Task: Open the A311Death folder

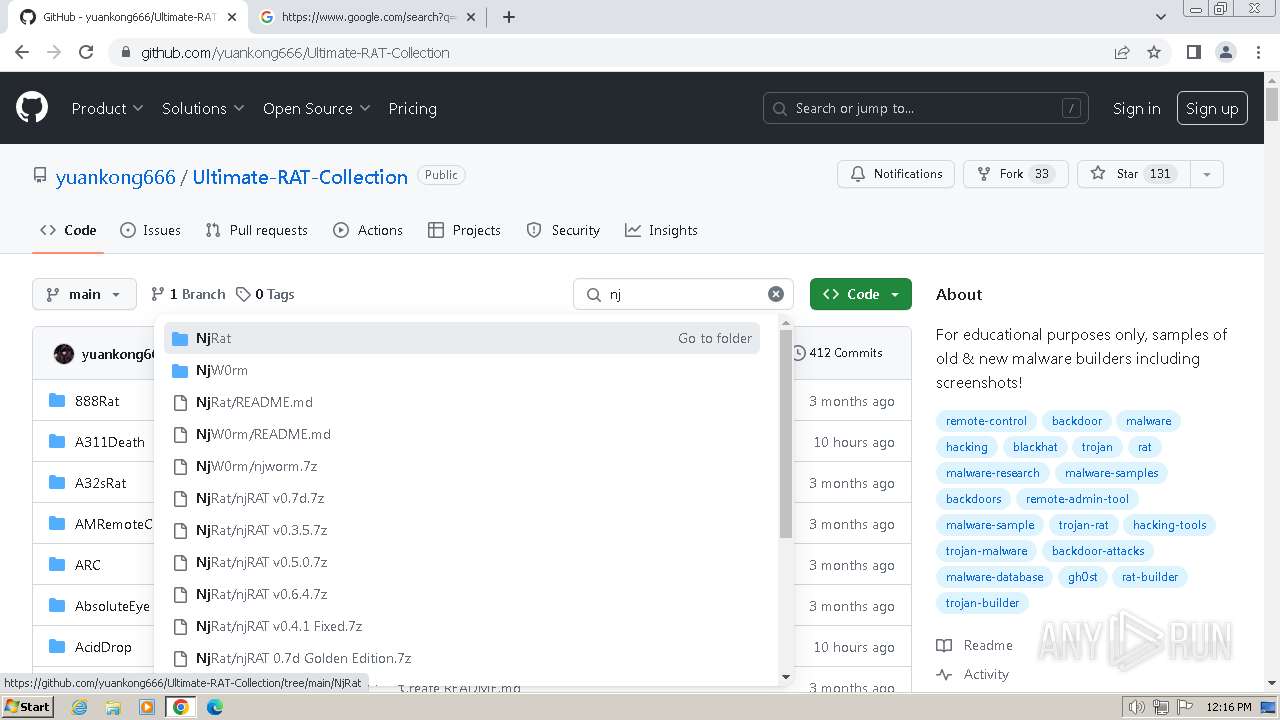Action: [x=110, y=442]
